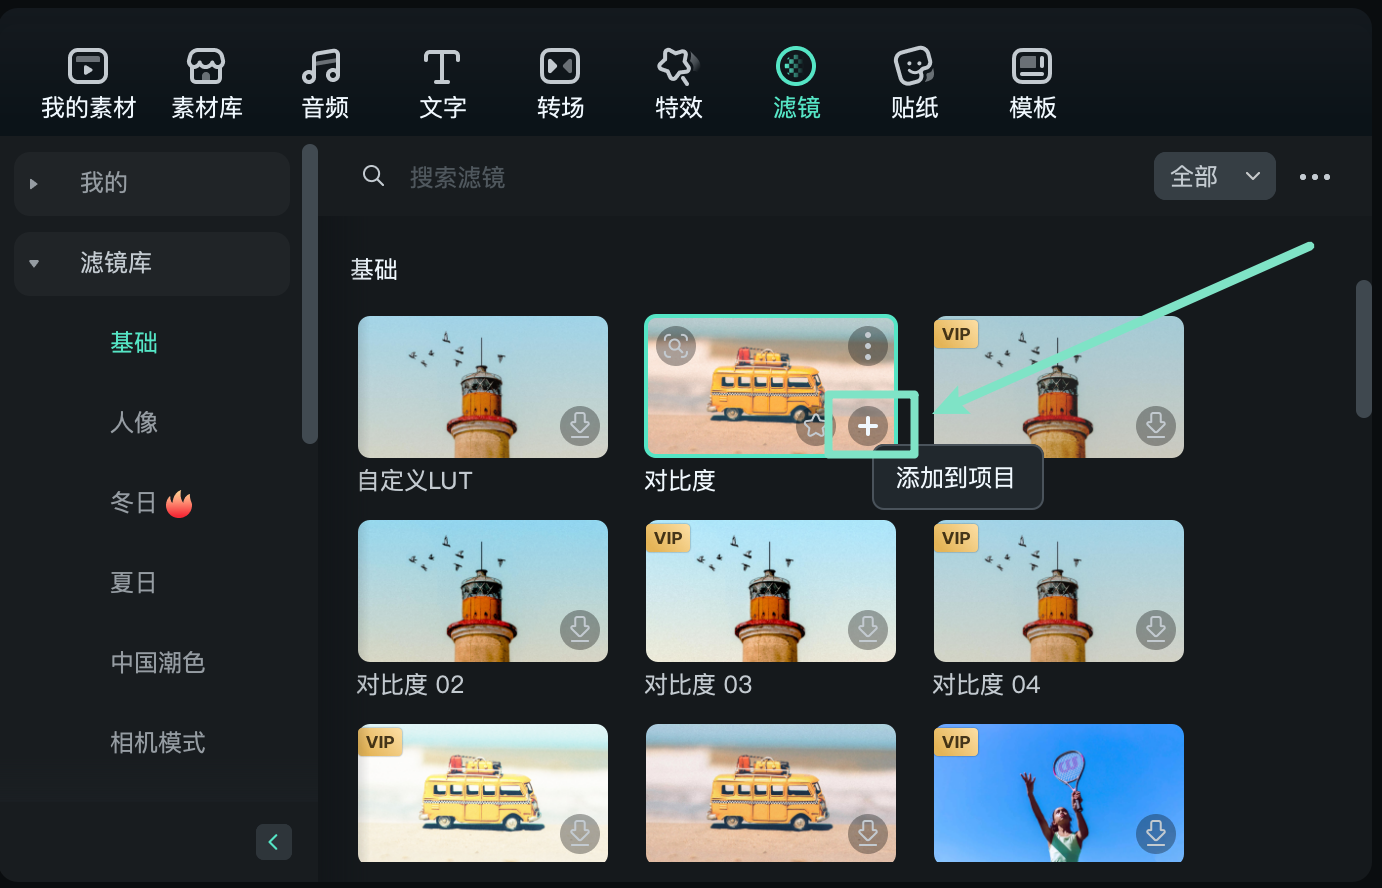Open the 转场 transitions panel

coord(560,82)
